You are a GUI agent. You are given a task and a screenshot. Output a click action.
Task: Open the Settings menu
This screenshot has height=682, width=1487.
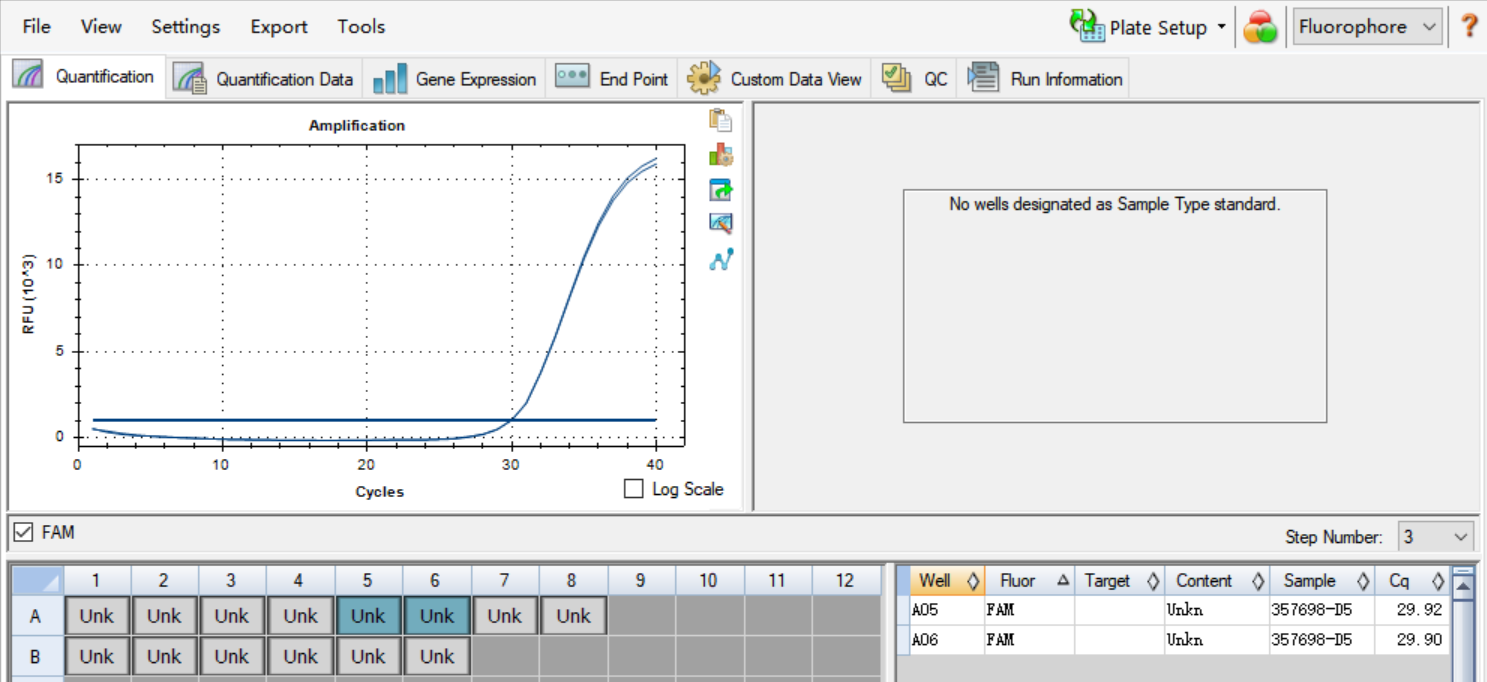(186, 27)
